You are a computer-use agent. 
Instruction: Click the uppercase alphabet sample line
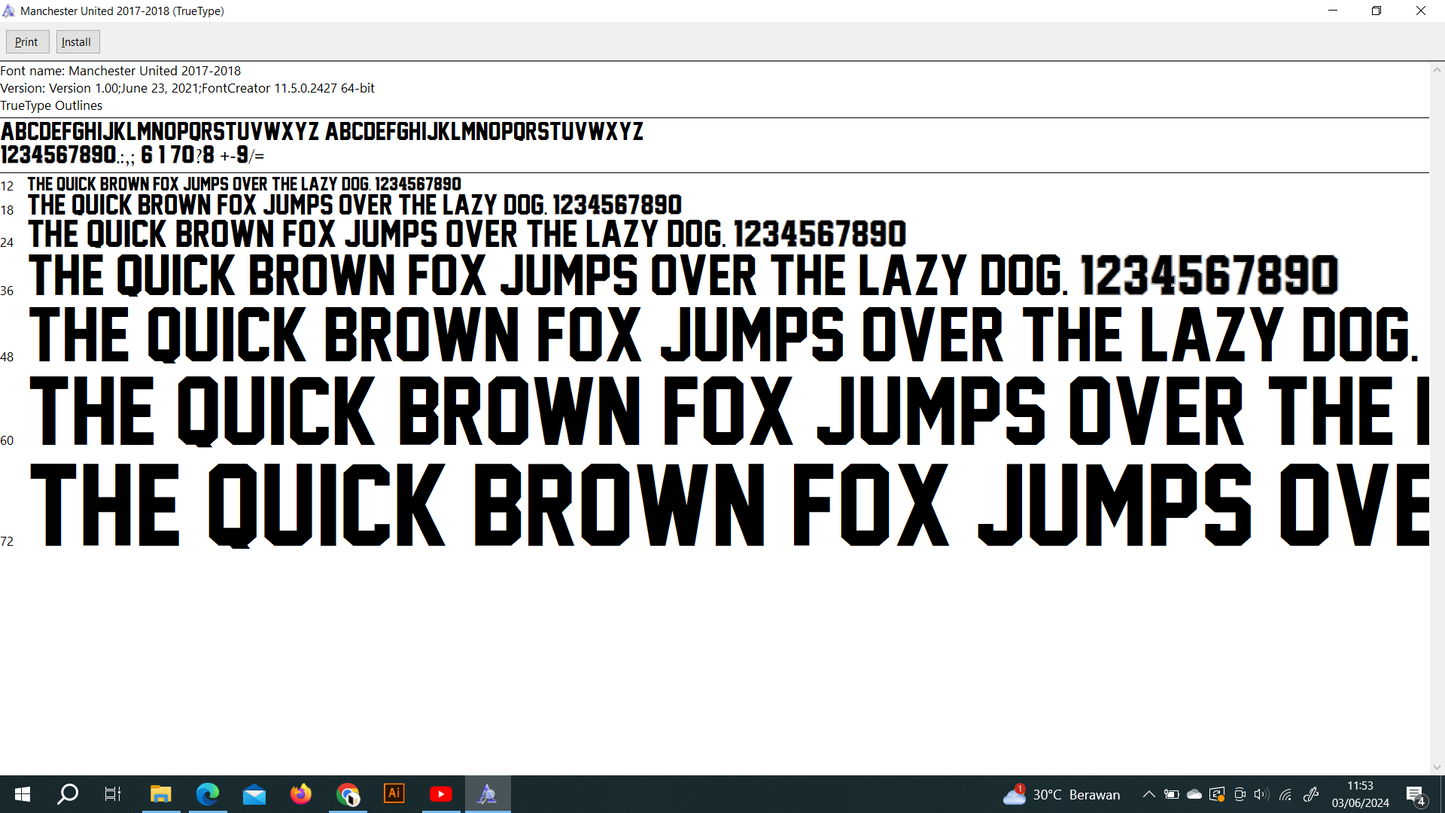[x=322, y=131]
